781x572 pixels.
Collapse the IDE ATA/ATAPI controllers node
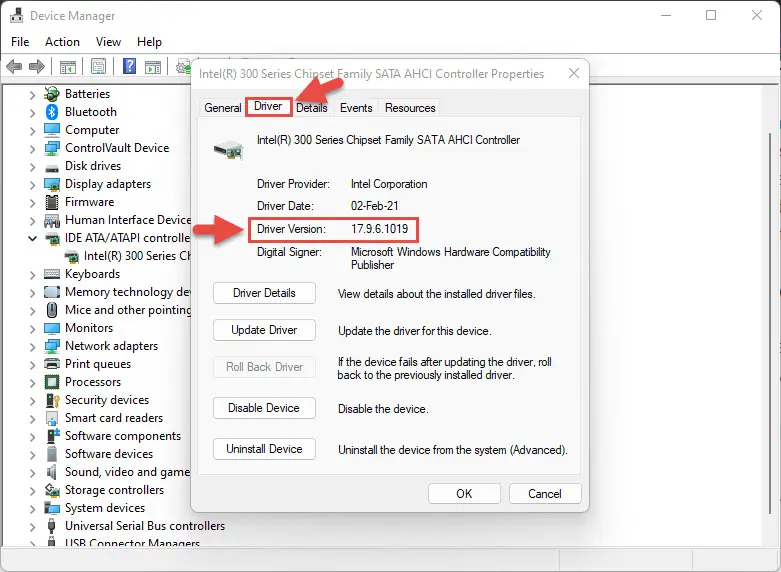coord(32,239)
